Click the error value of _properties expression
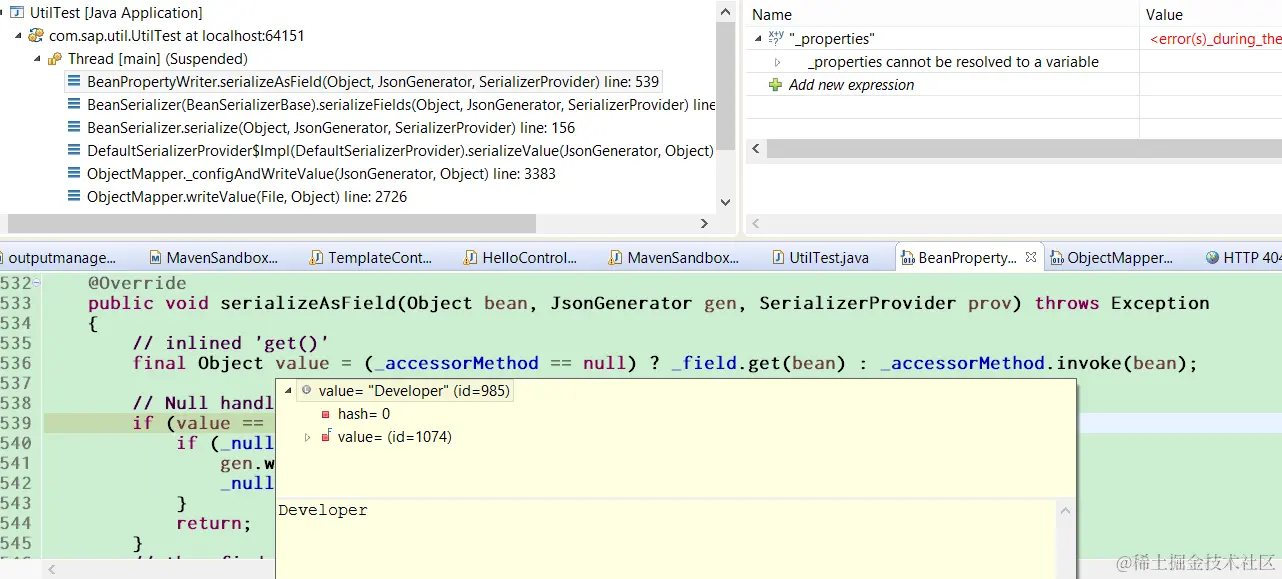The image size is (1282, 579). coord(1215,39)
